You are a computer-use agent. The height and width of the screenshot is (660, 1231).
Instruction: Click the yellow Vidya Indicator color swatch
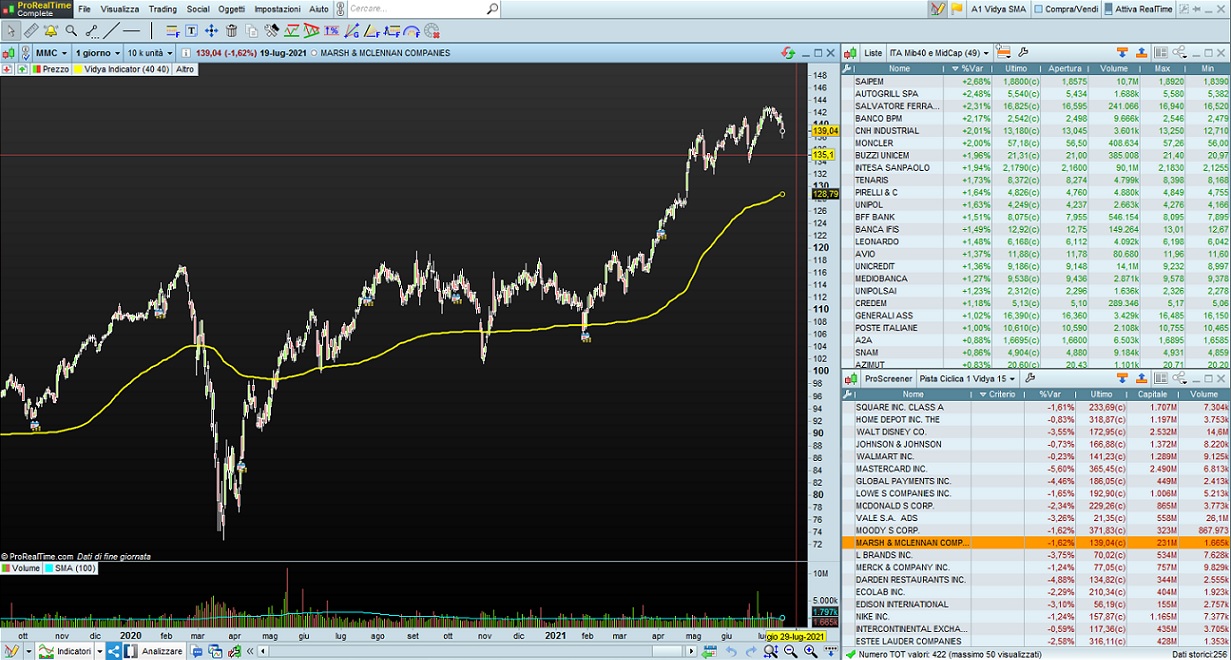[x=78, y=69]
